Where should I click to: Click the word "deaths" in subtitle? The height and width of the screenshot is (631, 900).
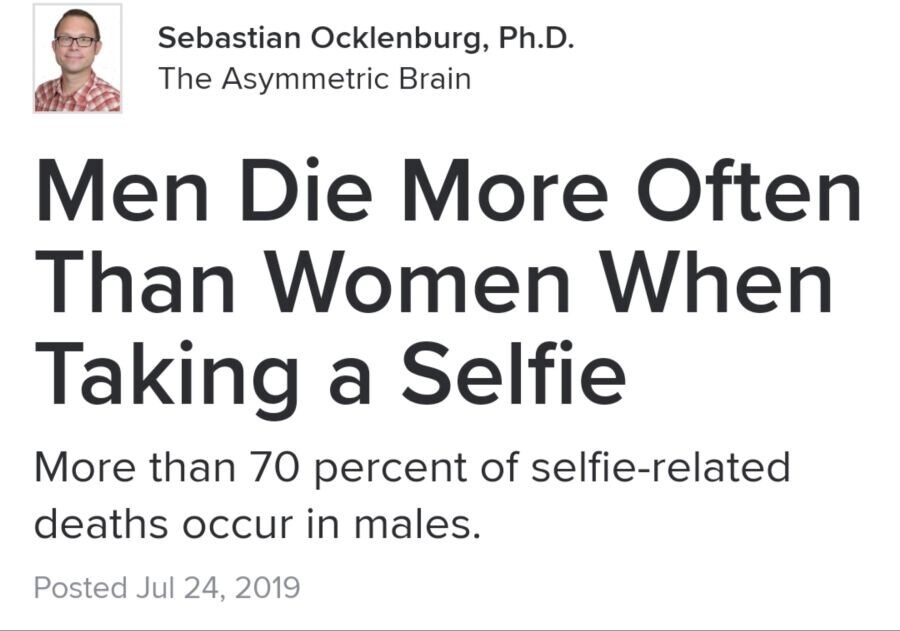[x=102, y=522]
